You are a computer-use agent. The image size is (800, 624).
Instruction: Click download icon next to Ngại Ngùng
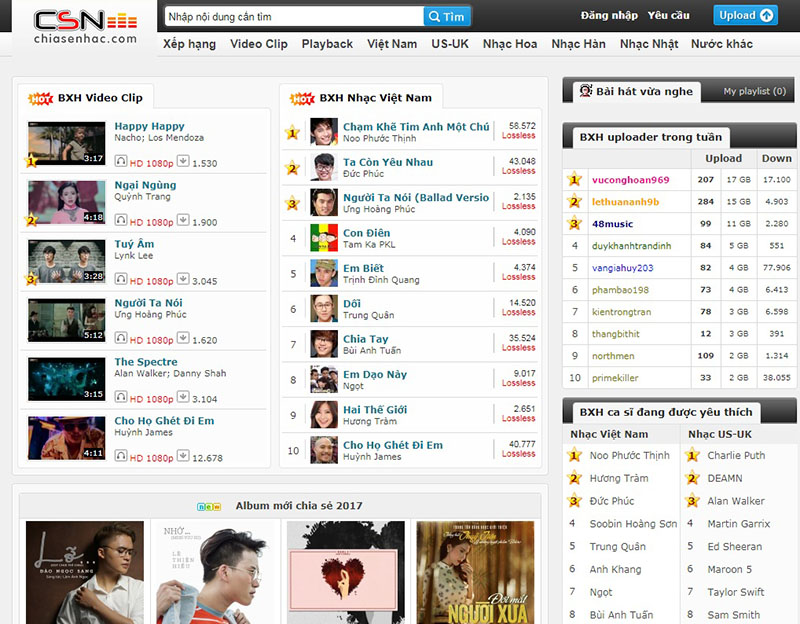183,222
